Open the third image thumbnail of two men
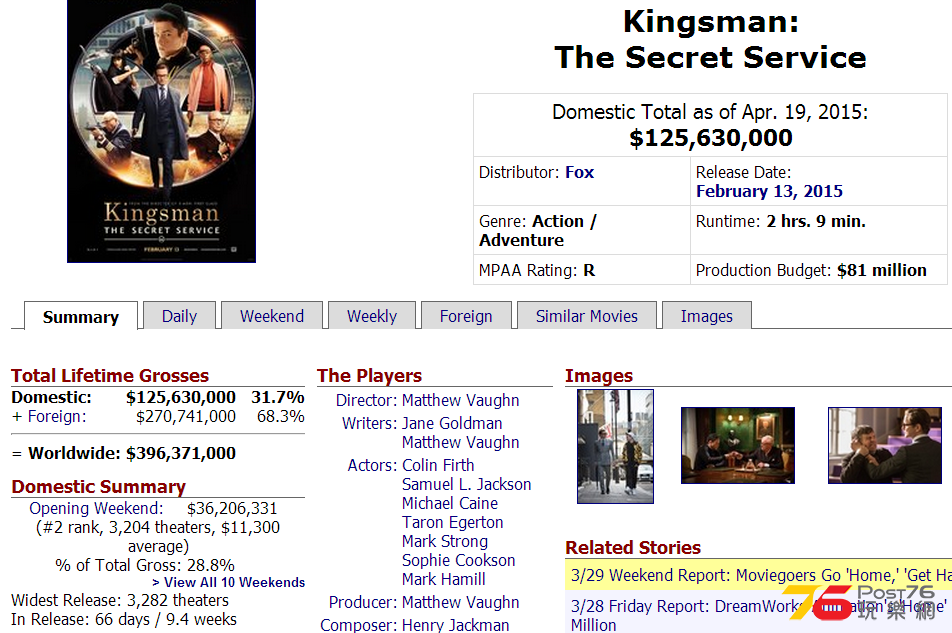This screenshot has width=952, height=633. coord(885,445)
